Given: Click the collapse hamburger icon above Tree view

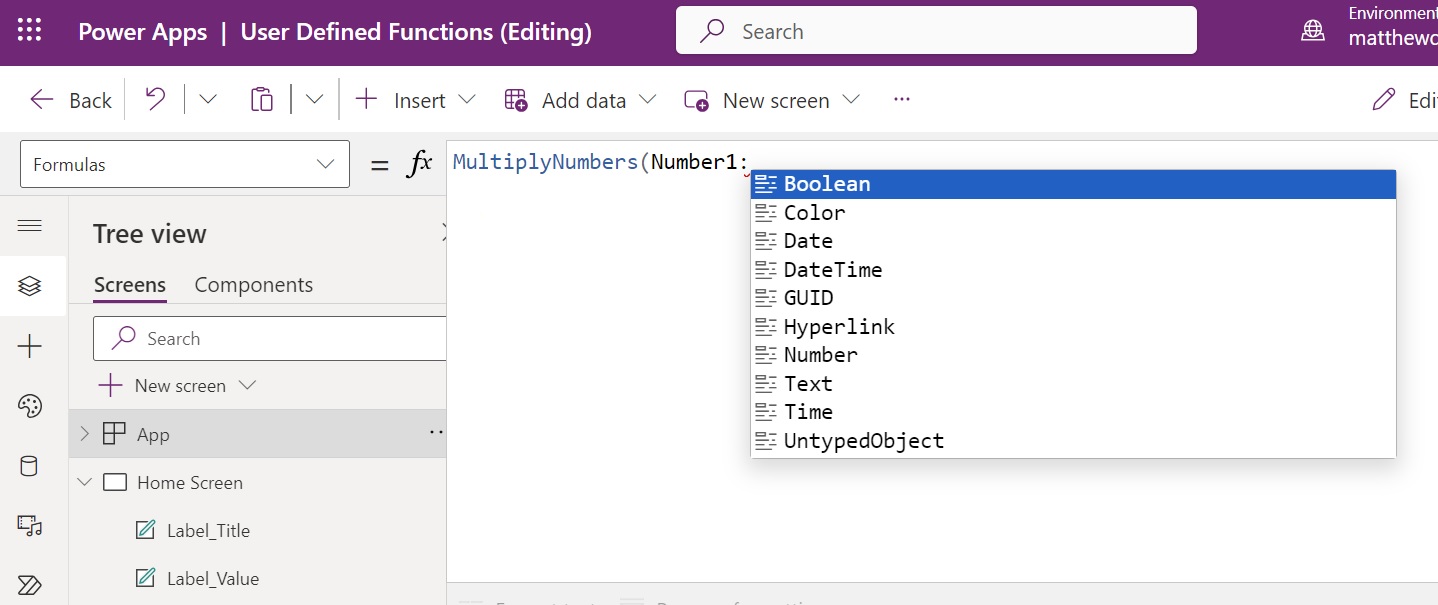Looking at the screenshot, I should (x=30, y=226).
